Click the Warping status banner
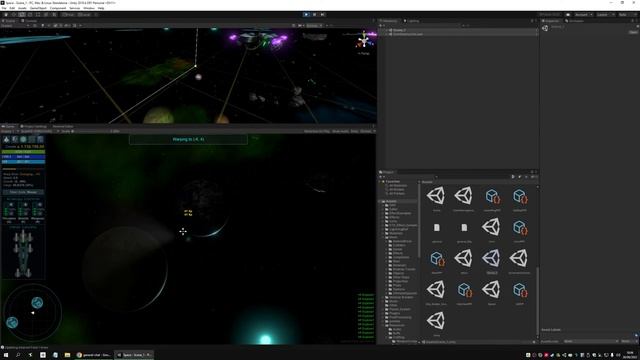This screenshot has height=360, width=640. point(188,140)
